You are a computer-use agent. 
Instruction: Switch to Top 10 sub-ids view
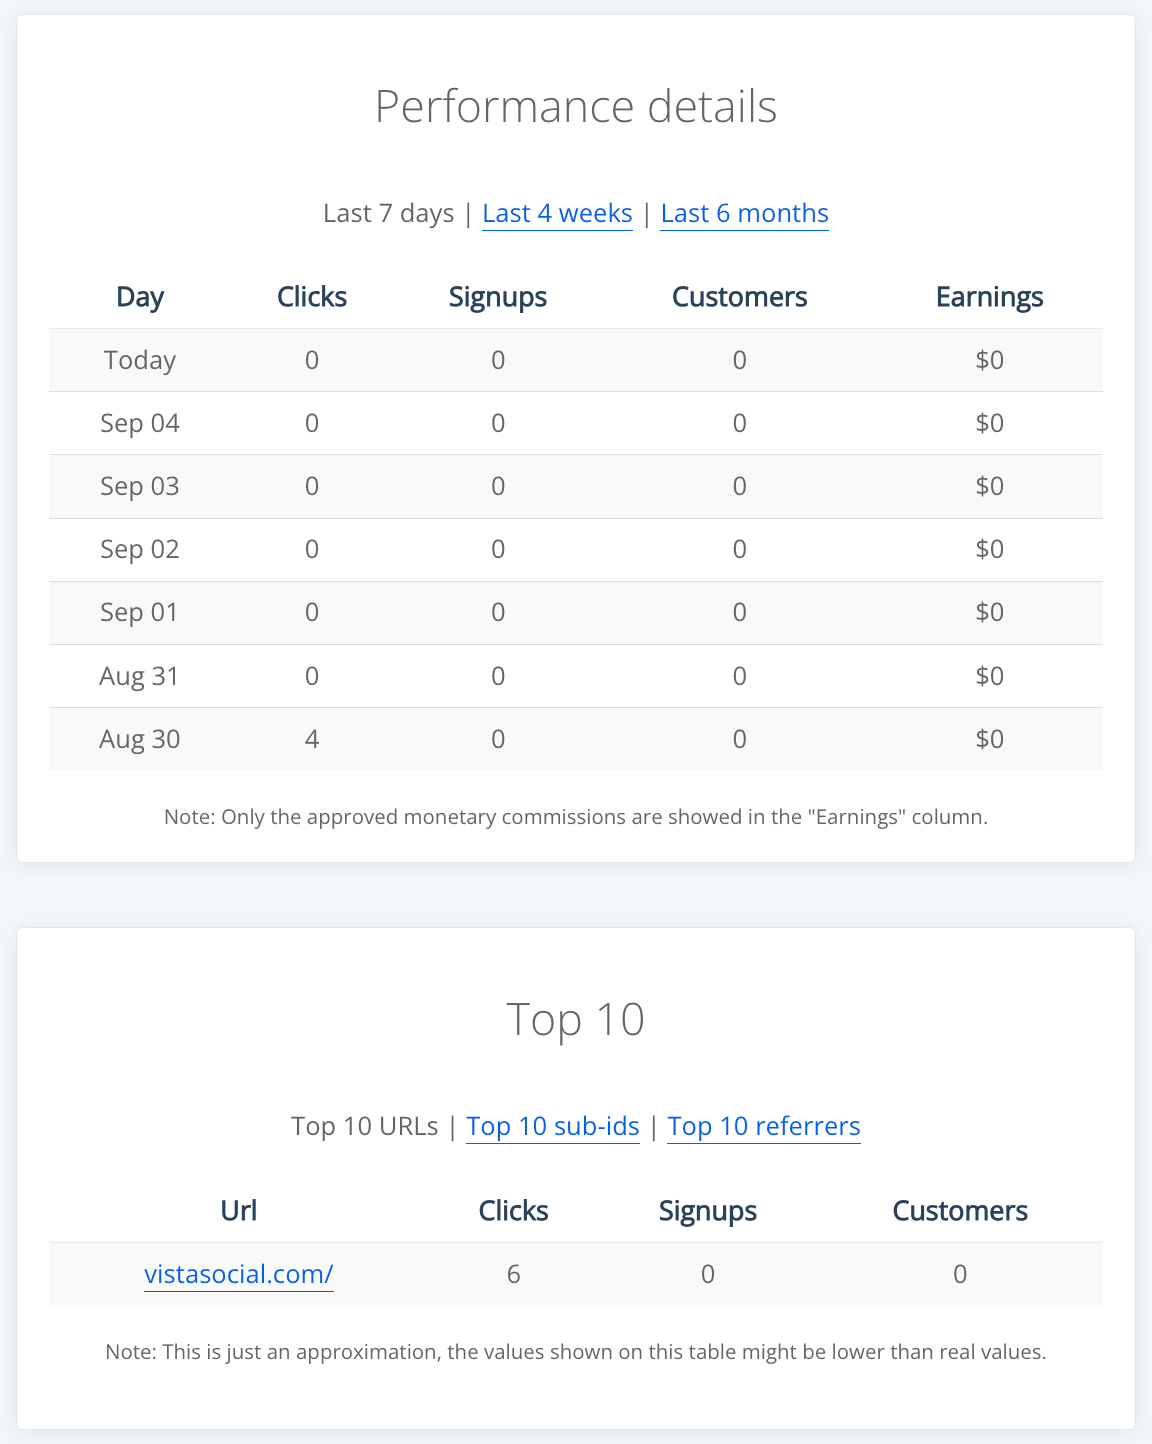(x=552, y=1126)
